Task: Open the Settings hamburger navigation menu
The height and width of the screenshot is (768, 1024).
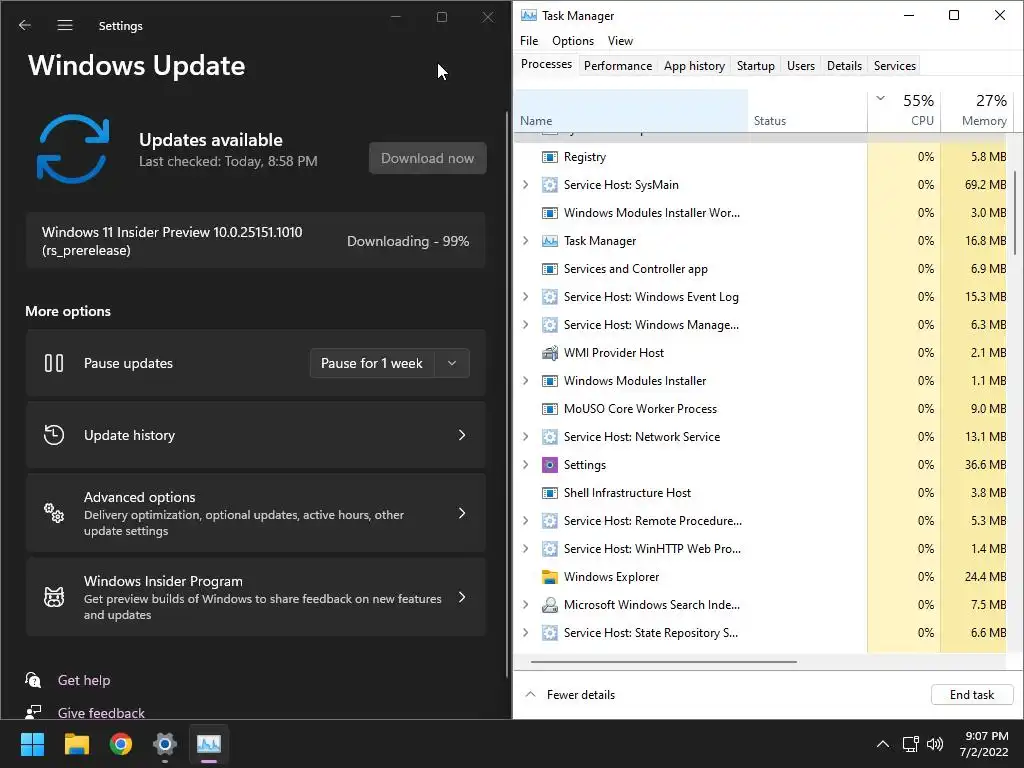Action: [65, 25]
